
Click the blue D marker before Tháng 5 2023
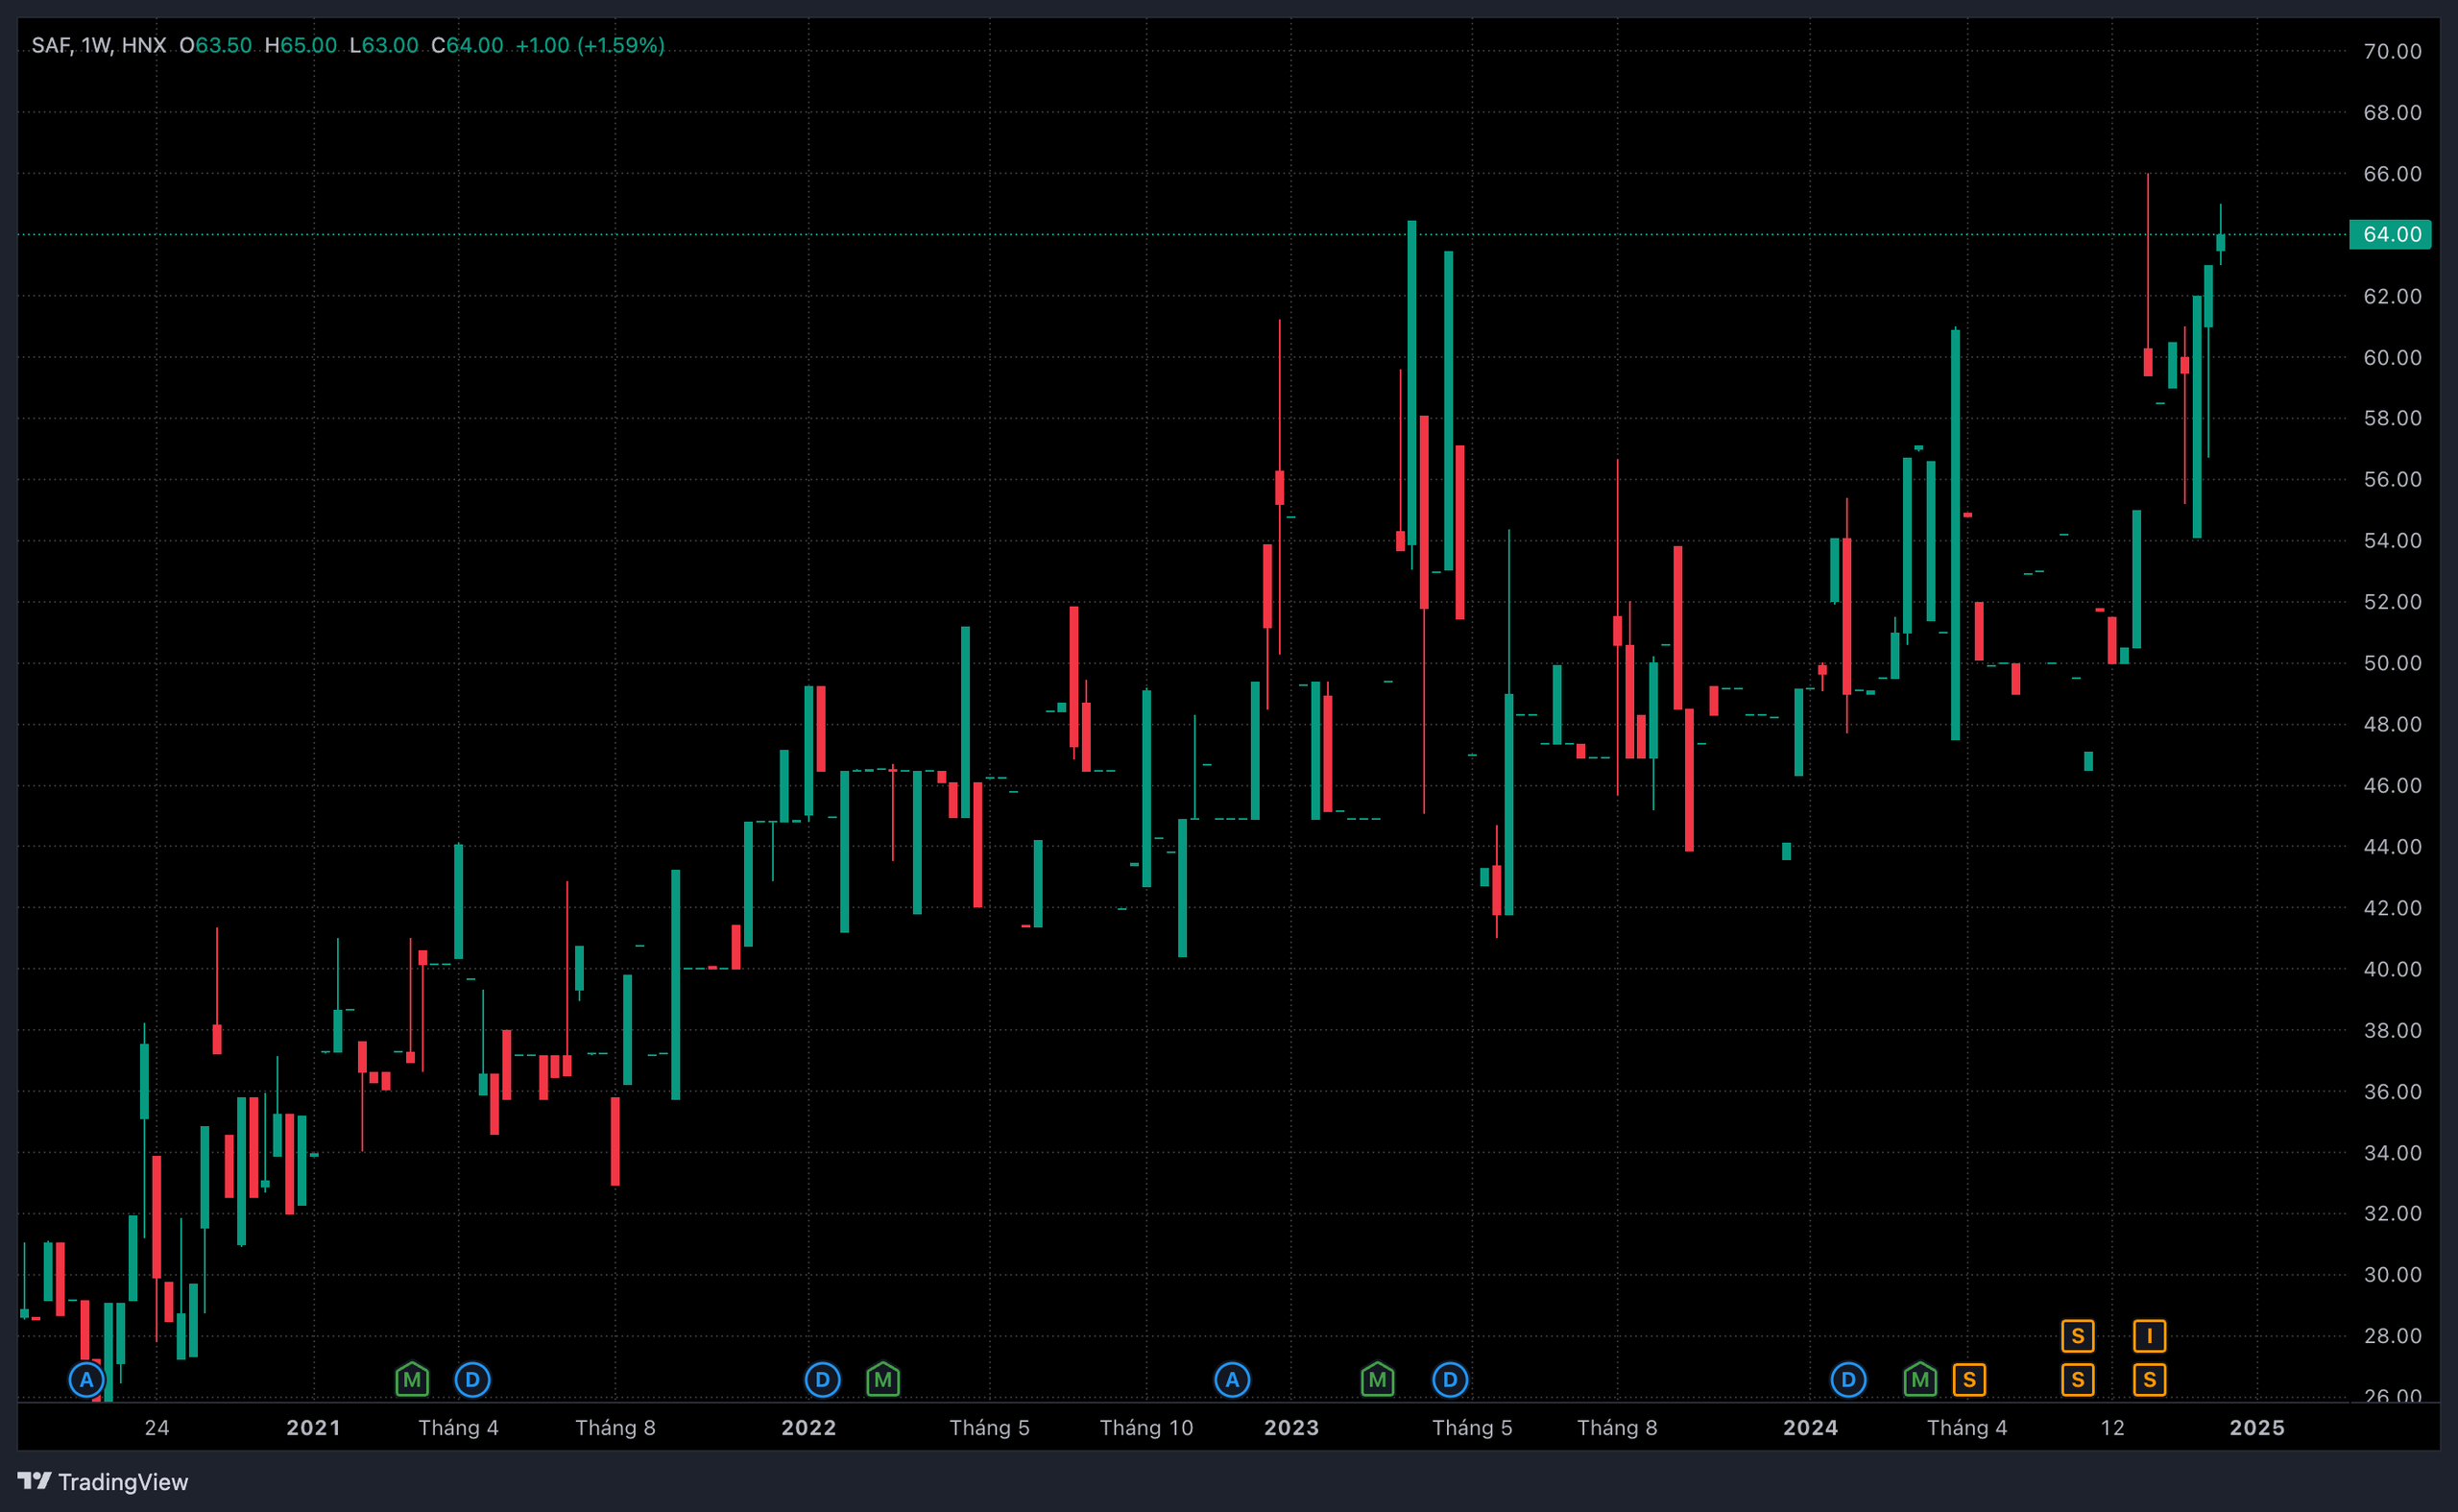pyautogui.click(x=1450, y=1380)
